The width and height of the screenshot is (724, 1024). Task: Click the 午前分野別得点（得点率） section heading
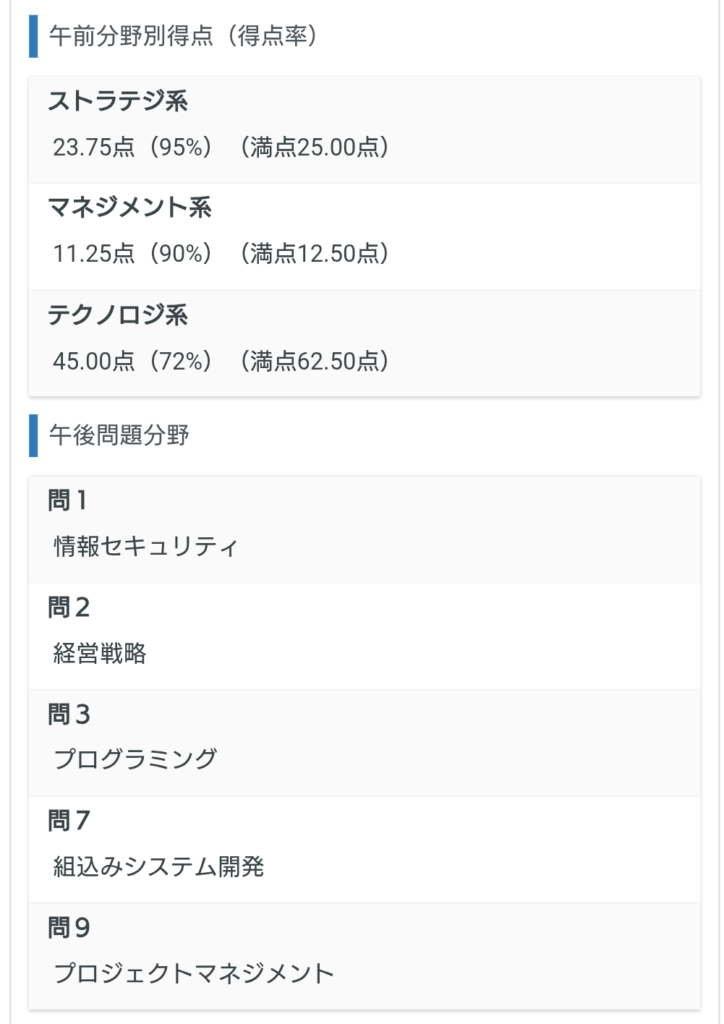[x=183, y=37]
